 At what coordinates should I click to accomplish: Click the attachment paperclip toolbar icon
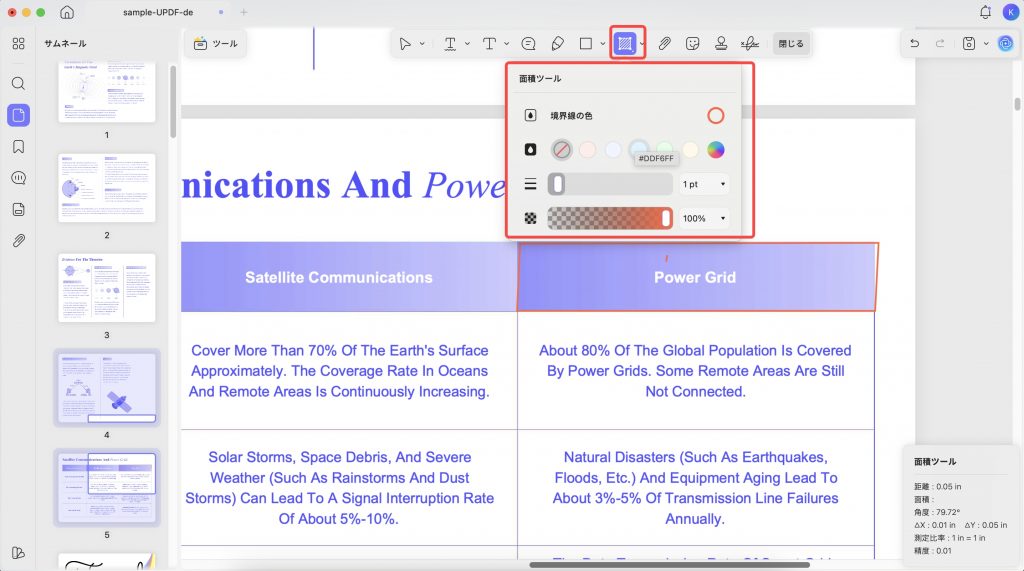[x=664, y=43]
